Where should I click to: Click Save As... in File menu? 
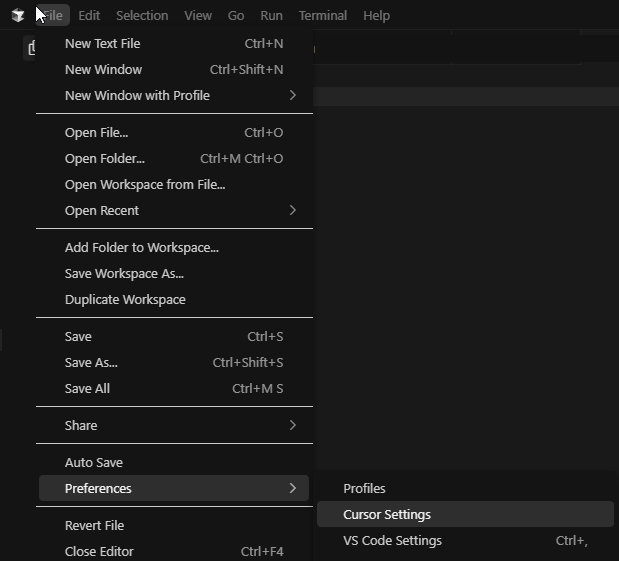coord(91,363)
